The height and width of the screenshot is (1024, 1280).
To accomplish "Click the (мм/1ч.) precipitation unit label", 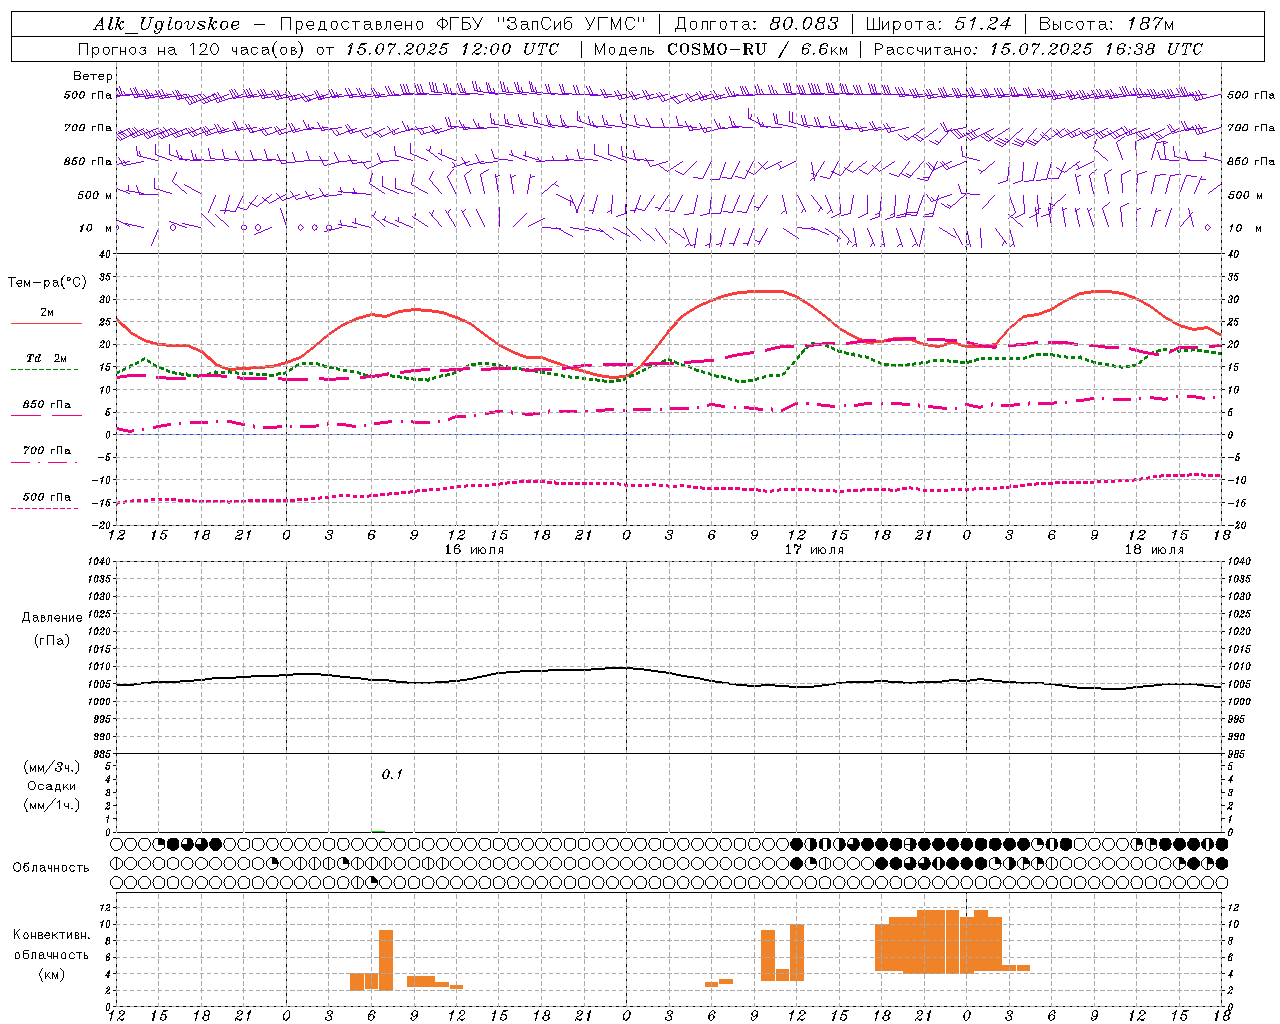I will [x=52, y=805].
